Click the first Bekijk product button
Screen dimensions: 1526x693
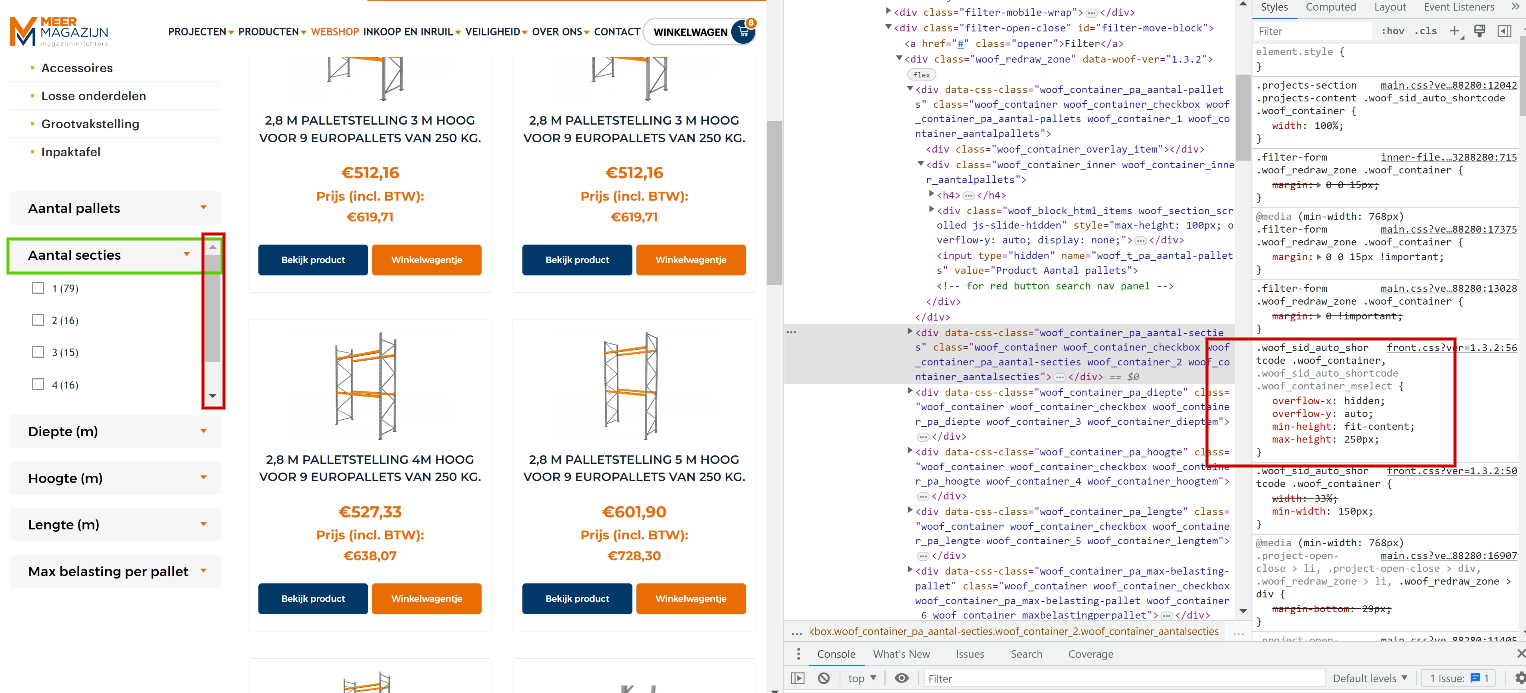313,260
